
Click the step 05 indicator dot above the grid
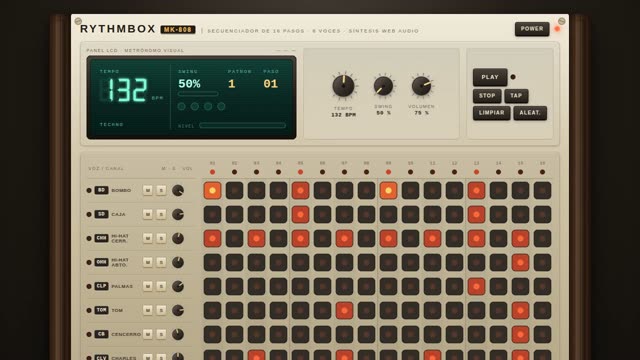tap(300, 172)
